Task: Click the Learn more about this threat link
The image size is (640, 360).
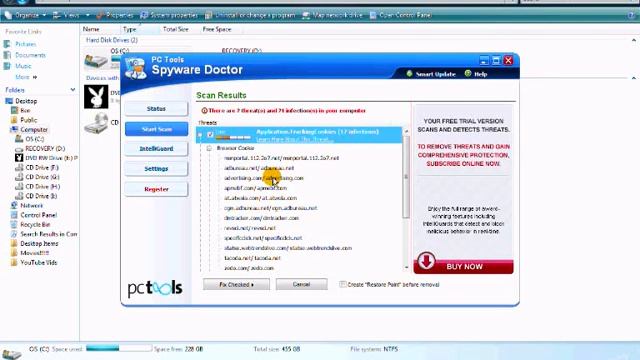Action: tap(295, 139)
